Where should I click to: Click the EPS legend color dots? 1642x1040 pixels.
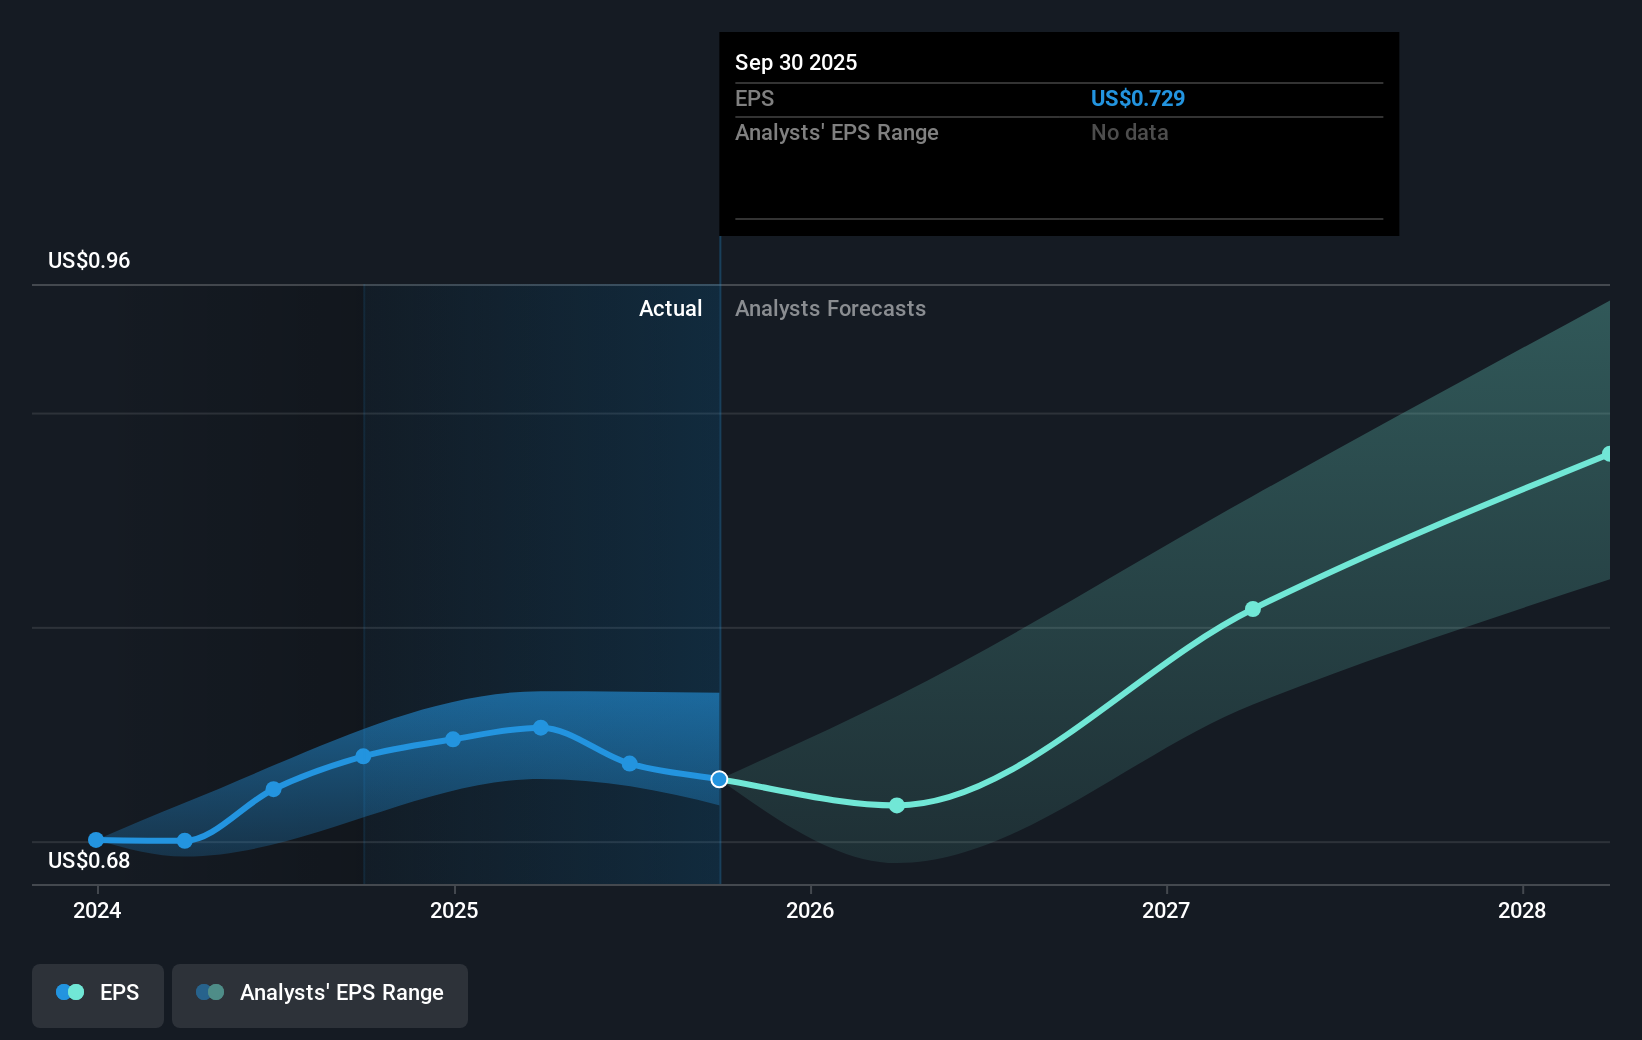coord(70,992)
